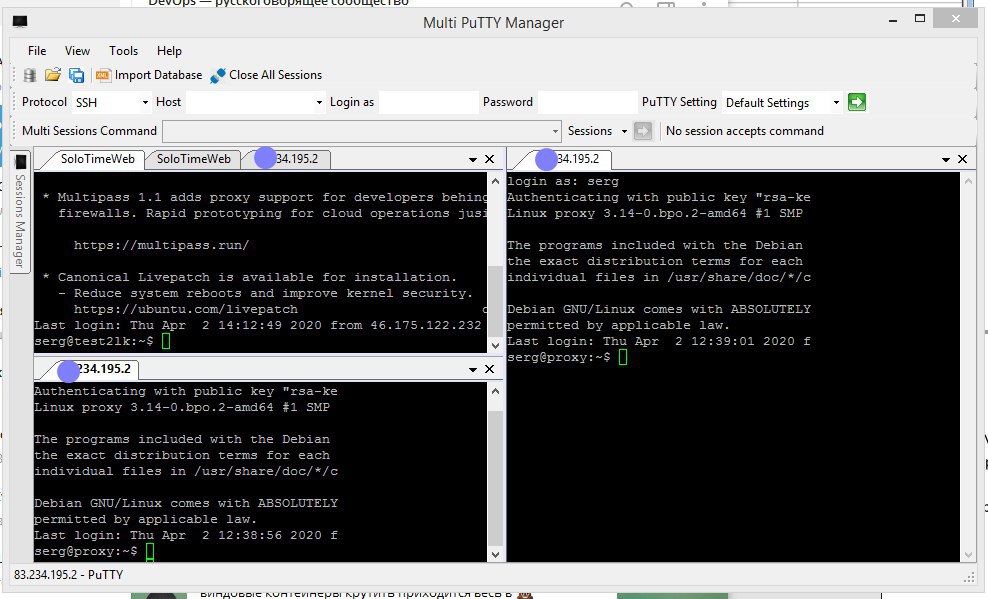Click the 'login as: serg' line
The image size is (988, 599).
tap(563, 181)
